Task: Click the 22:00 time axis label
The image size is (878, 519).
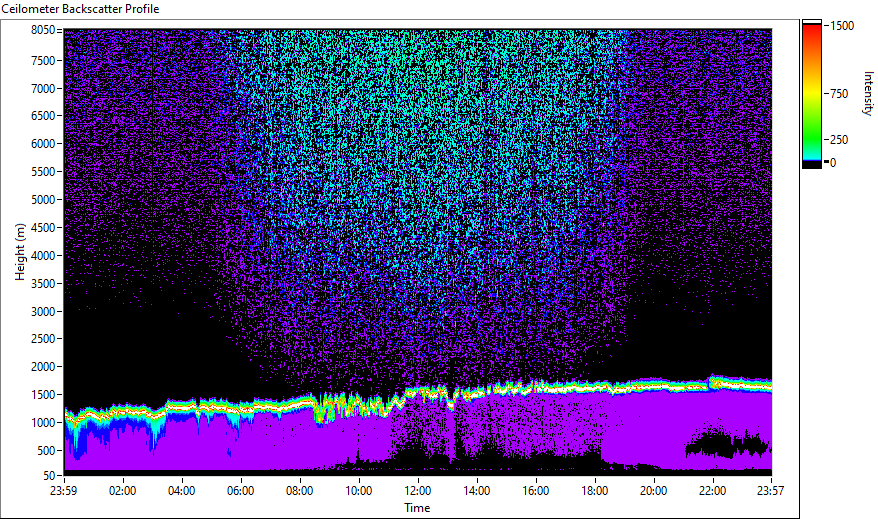Action: pyautogui.click(x=713, y=491)
